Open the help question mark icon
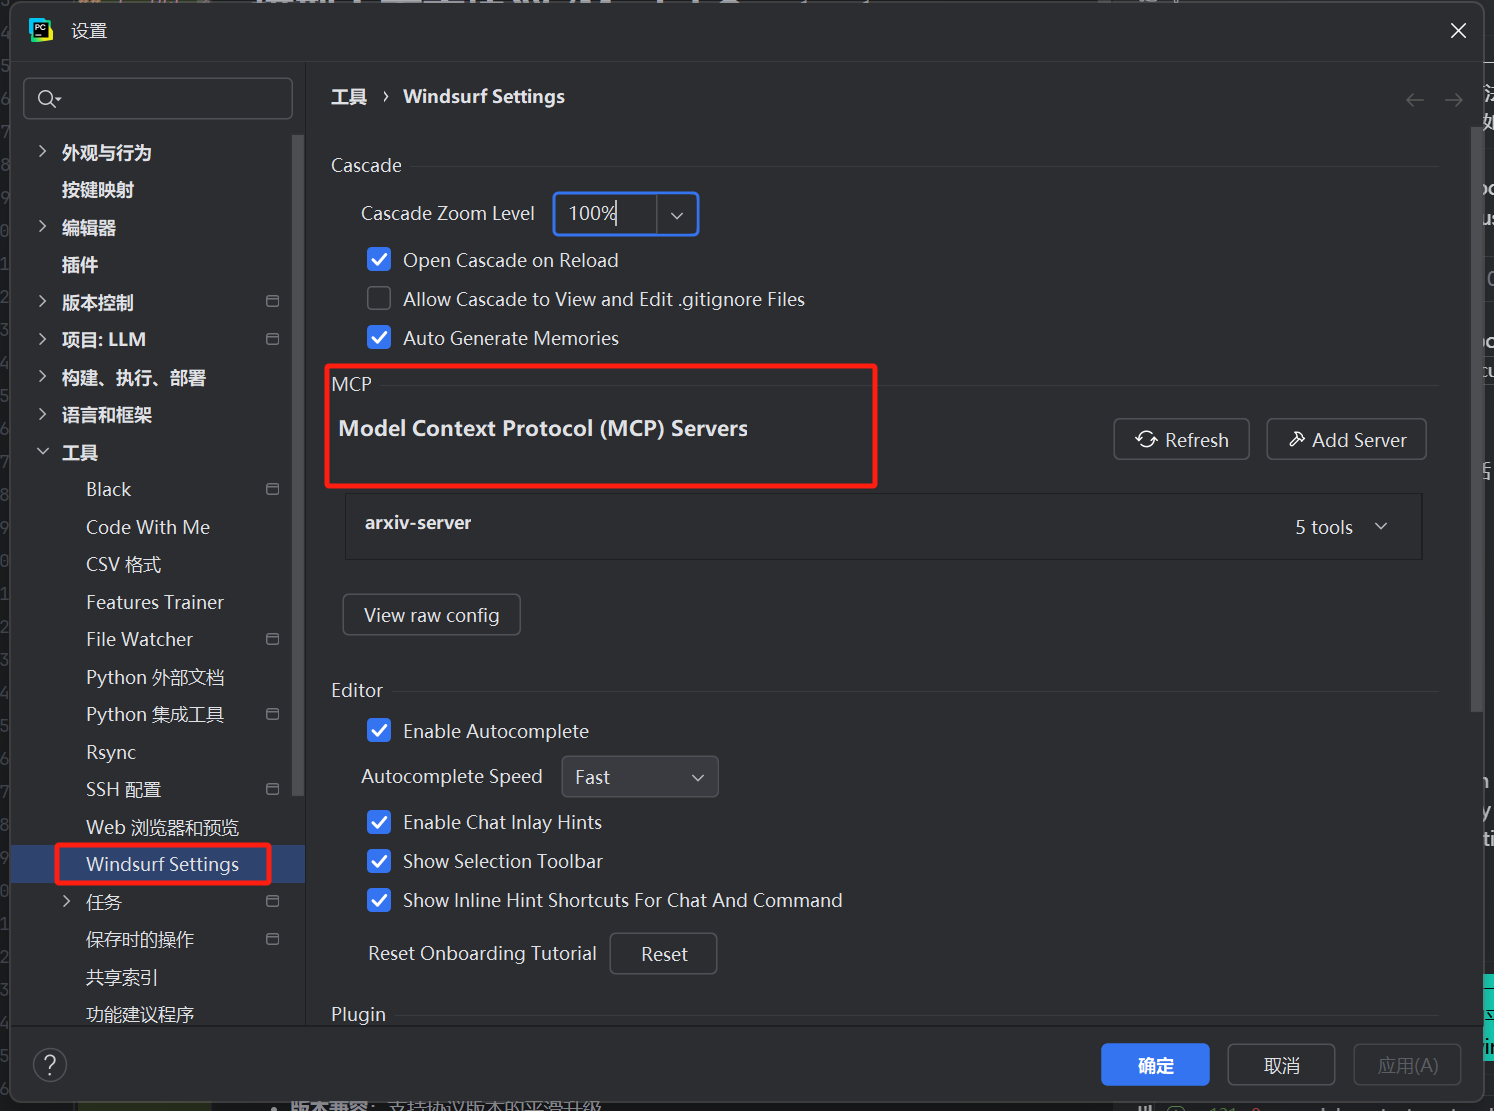The image size is (1494, 1111). [50, 1065]
